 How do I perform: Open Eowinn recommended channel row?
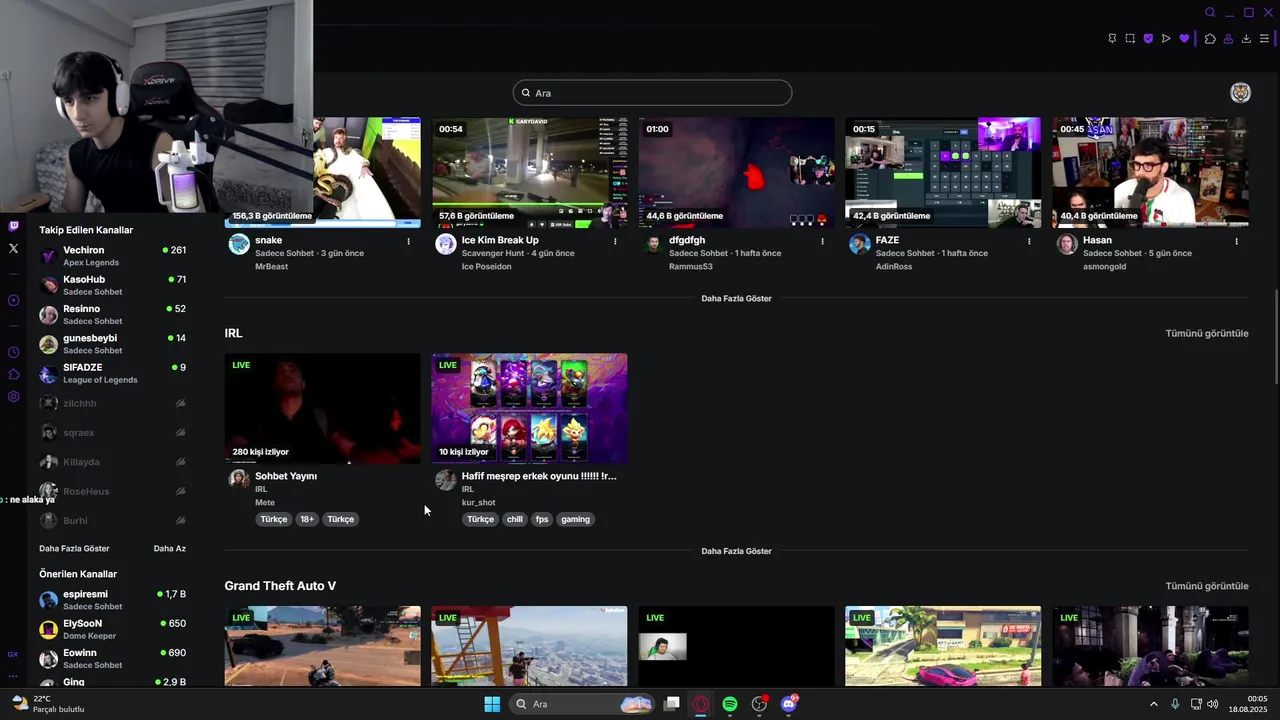point(112,659)
